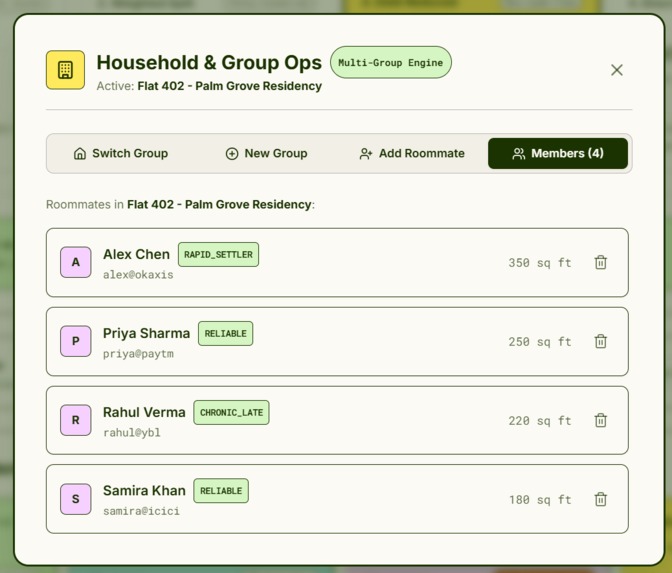
Task: Click Samira Khan's RELIABLE badge
Action: click(221, 491)
